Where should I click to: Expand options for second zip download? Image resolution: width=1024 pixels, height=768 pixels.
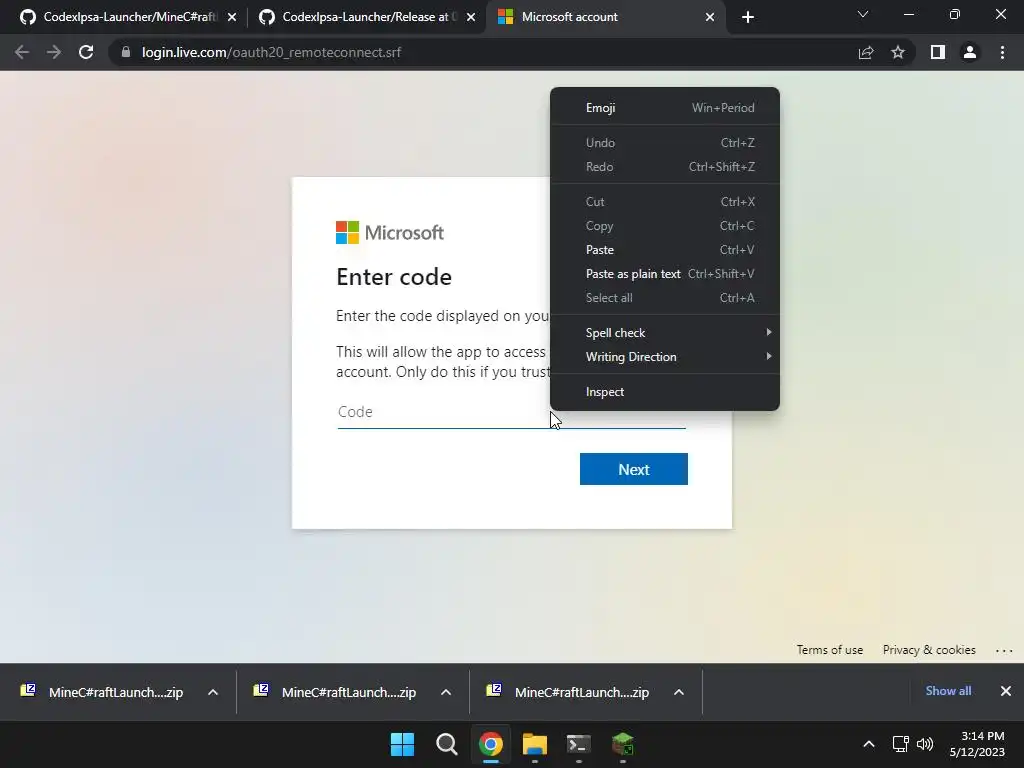[446, 692]
